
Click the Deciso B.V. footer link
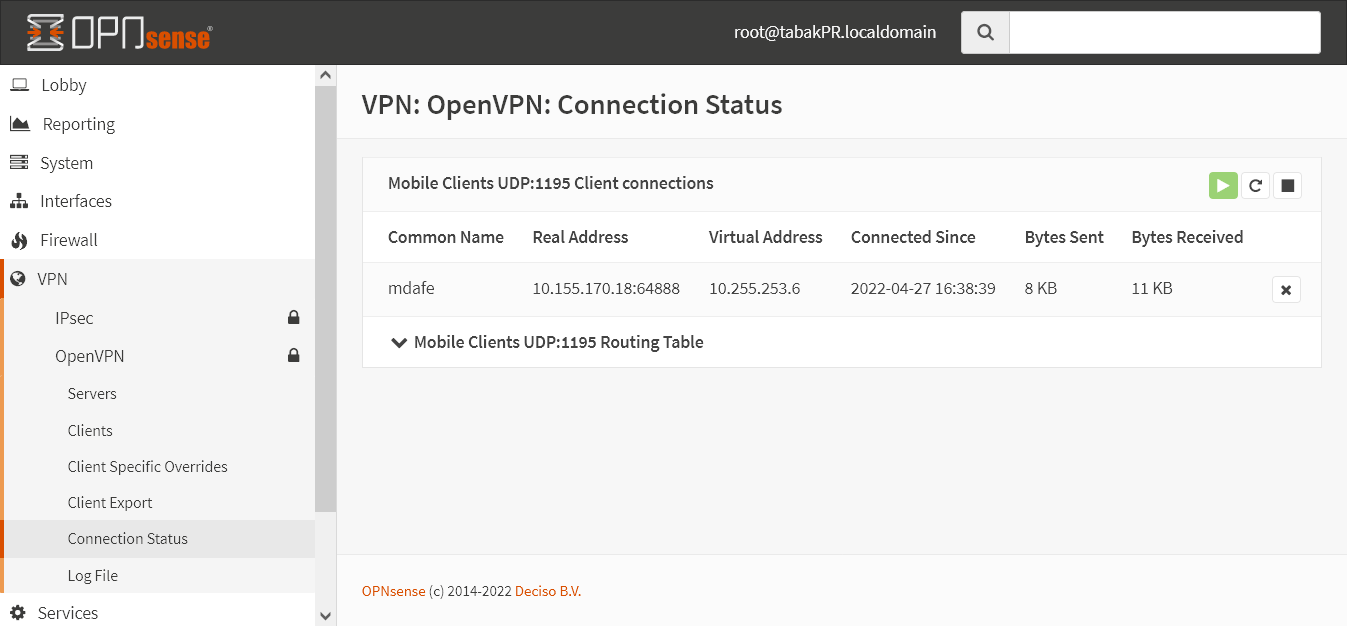(x=546, y=591)
